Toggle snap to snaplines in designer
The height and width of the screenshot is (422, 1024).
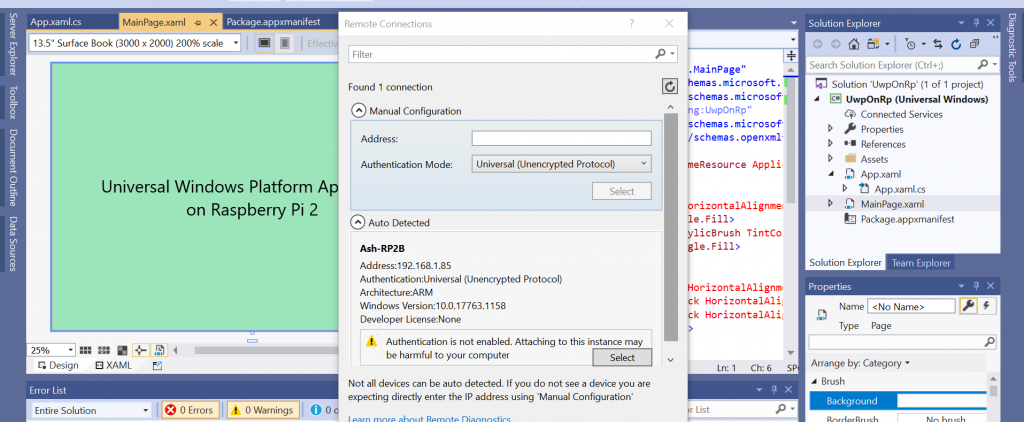pos(140,350)
